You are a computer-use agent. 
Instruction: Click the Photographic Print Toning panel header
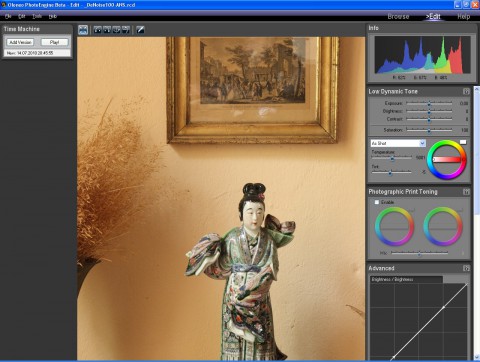[419, 192]
